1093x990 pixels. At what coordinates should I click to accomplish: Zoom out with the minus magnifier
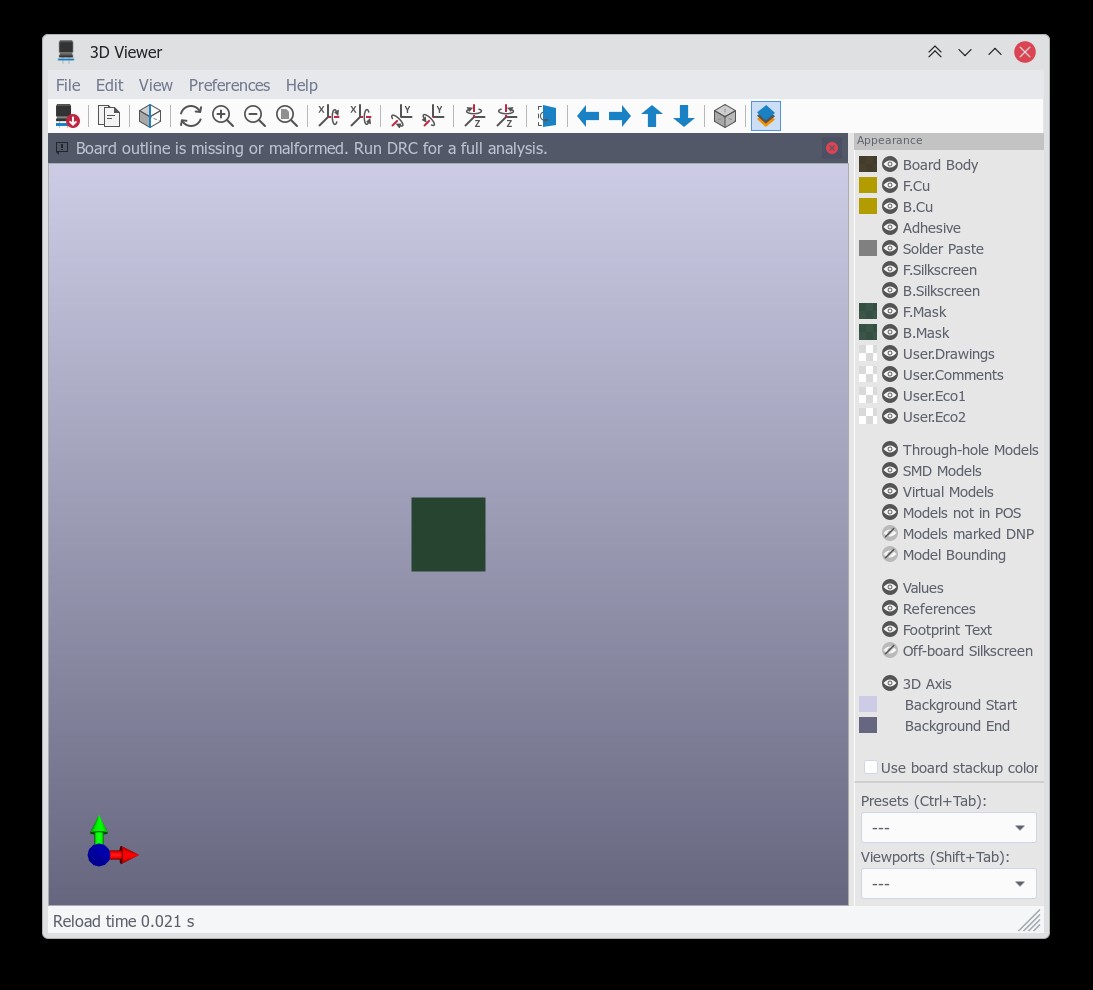coord(254,116)
